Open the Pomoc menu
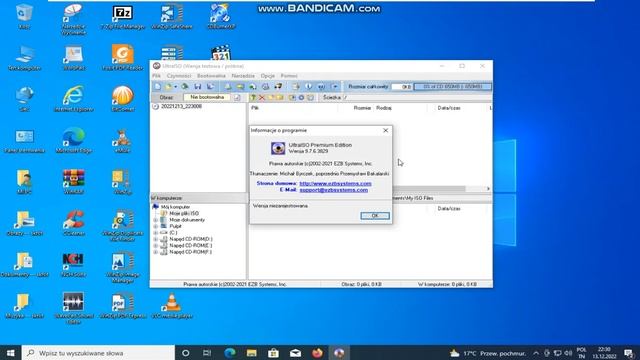Image resolution: width=640 pixels, height=360 pixels. pos(289,76)
